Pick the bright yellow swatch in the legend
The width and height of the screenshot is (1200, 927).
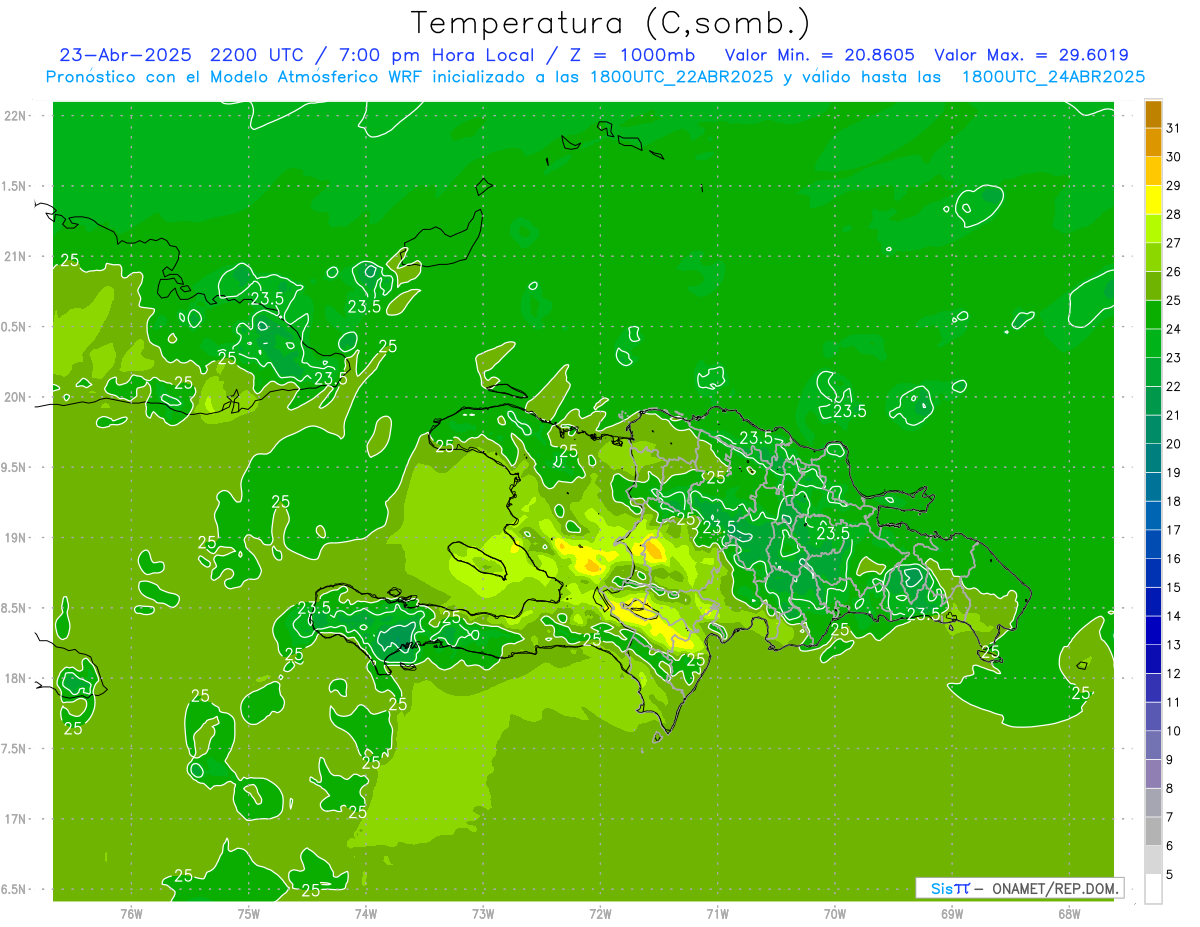coord(1153,200)
